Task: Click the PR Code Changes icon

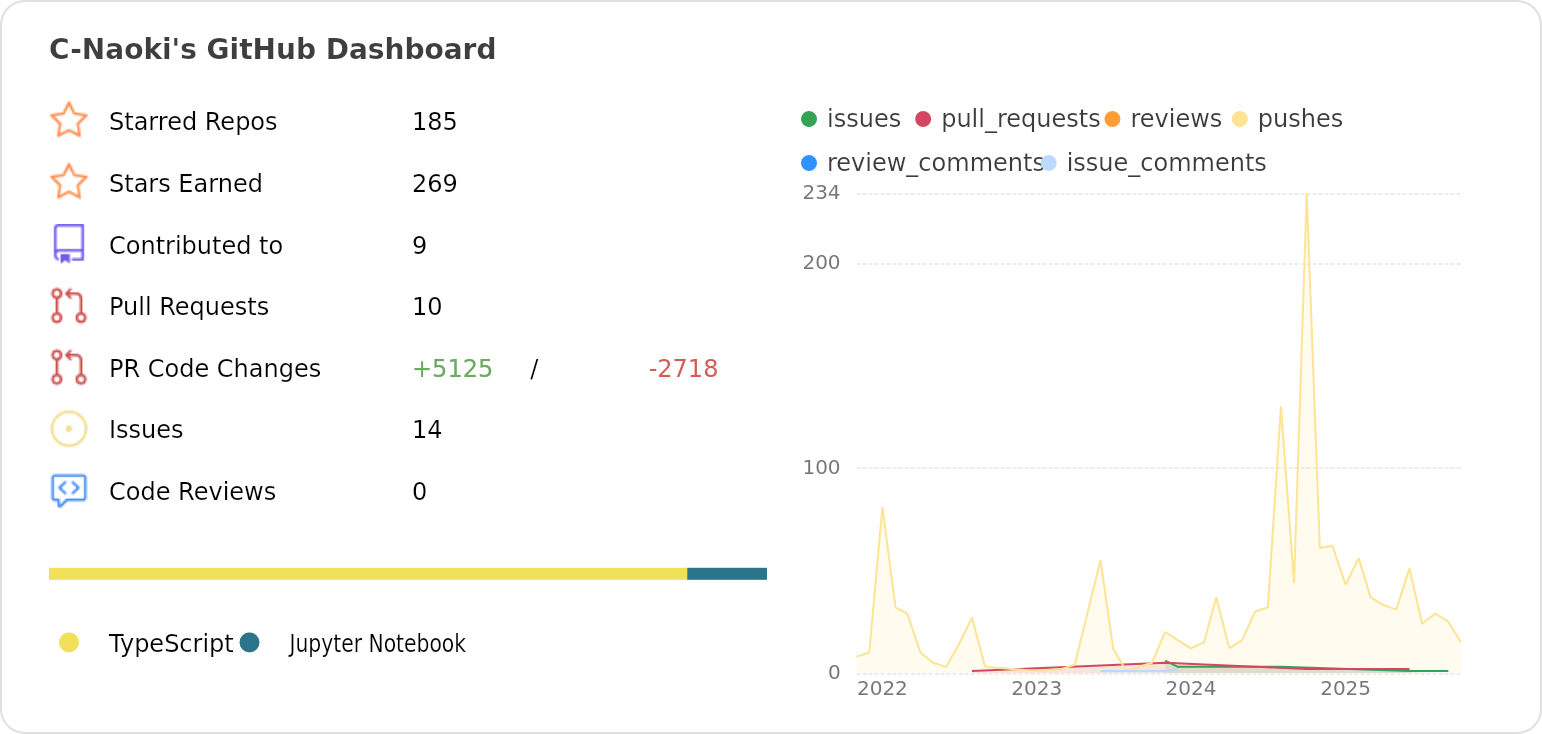Action: tap(69, 368)
